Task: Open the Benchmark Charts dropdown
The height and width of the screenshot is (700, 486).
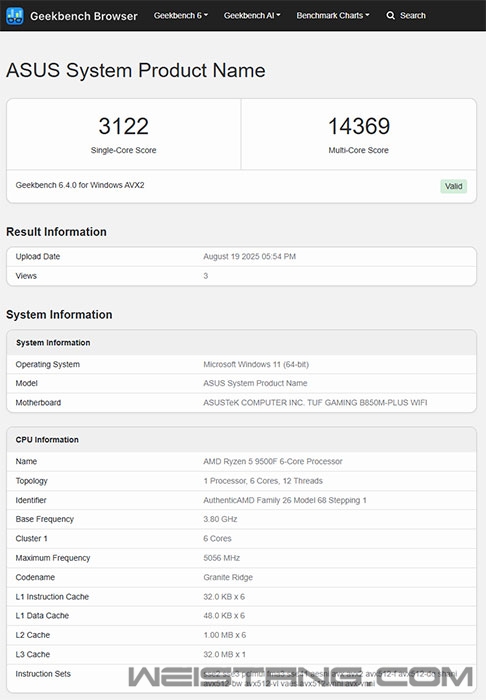Action: pyautogui.click(x=333, y=16)
